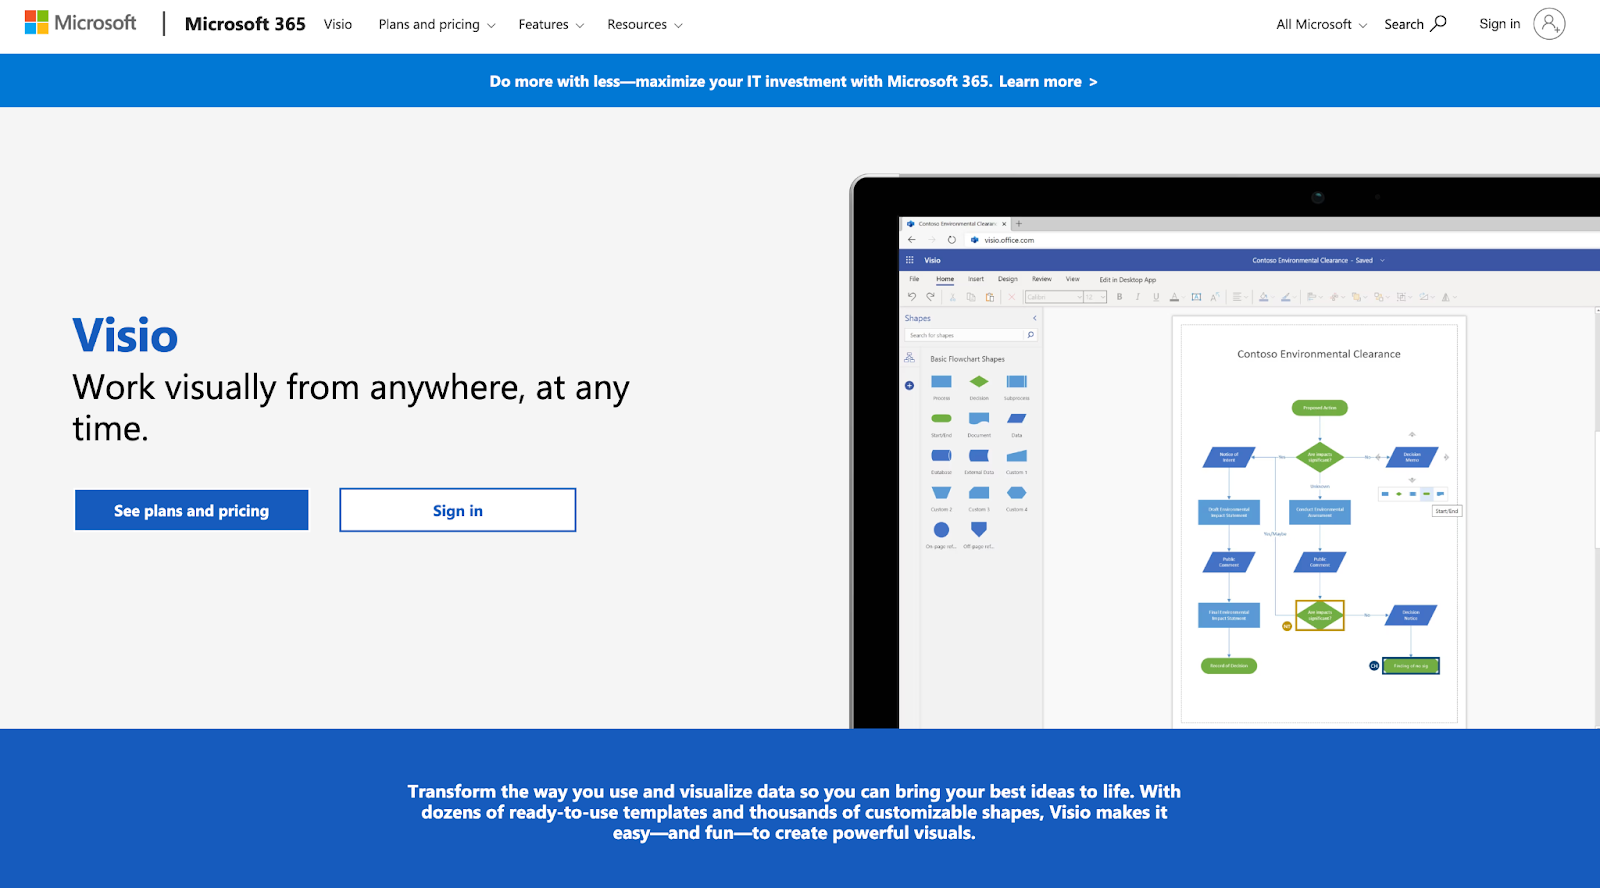Click the Visio link in the top navigation

[x=338, y=24]
